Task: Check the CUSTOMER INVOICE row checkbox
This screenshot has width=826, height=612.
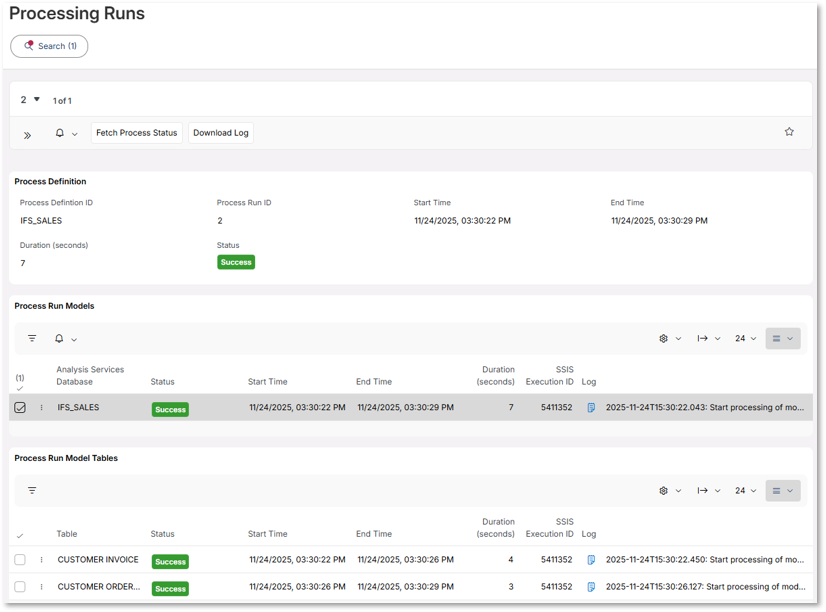Action: click(20, 560)
